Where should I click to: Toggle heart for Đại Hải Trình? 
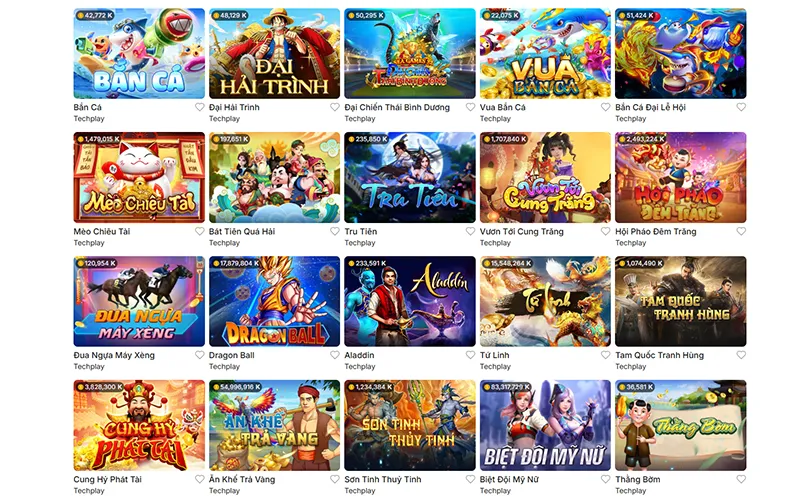(335, 107)
